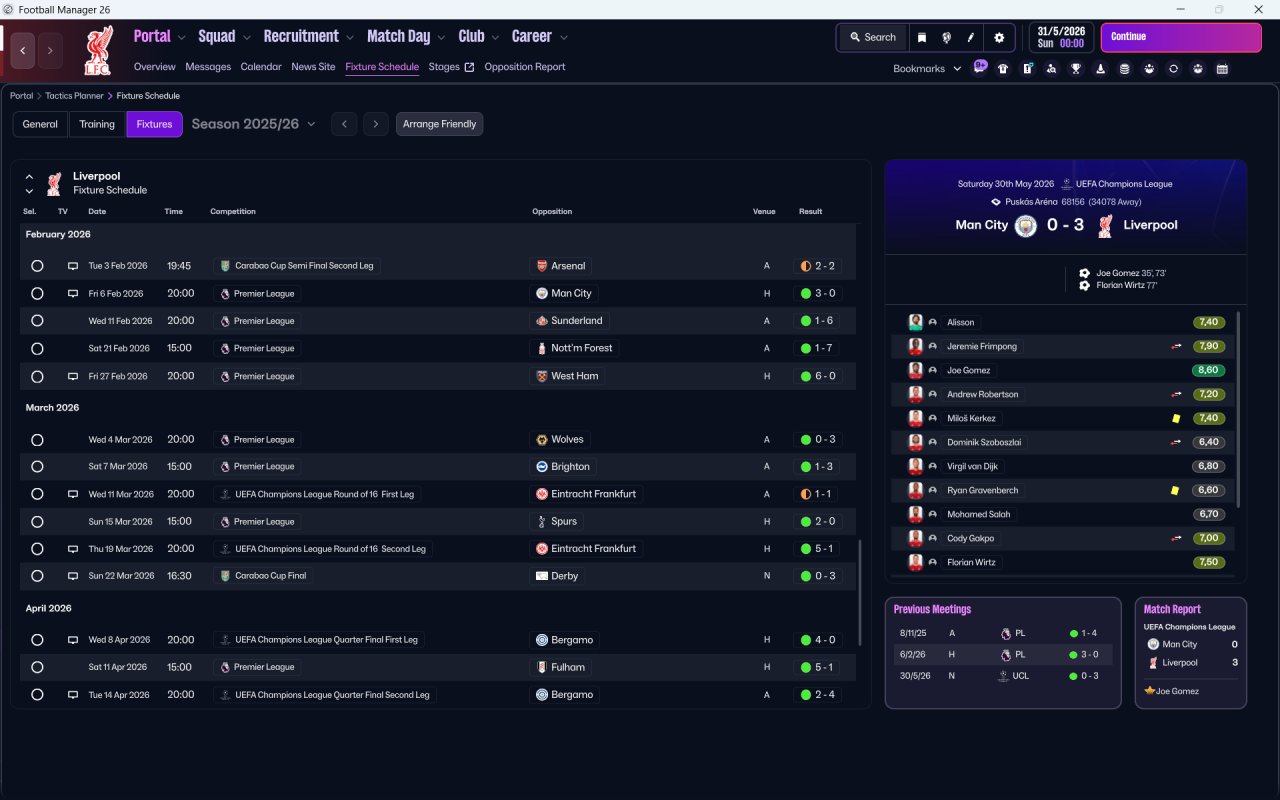Open the Opposition Report sub-tab
The height and width of the screenshot is (800, 1280).
(525, 67)
